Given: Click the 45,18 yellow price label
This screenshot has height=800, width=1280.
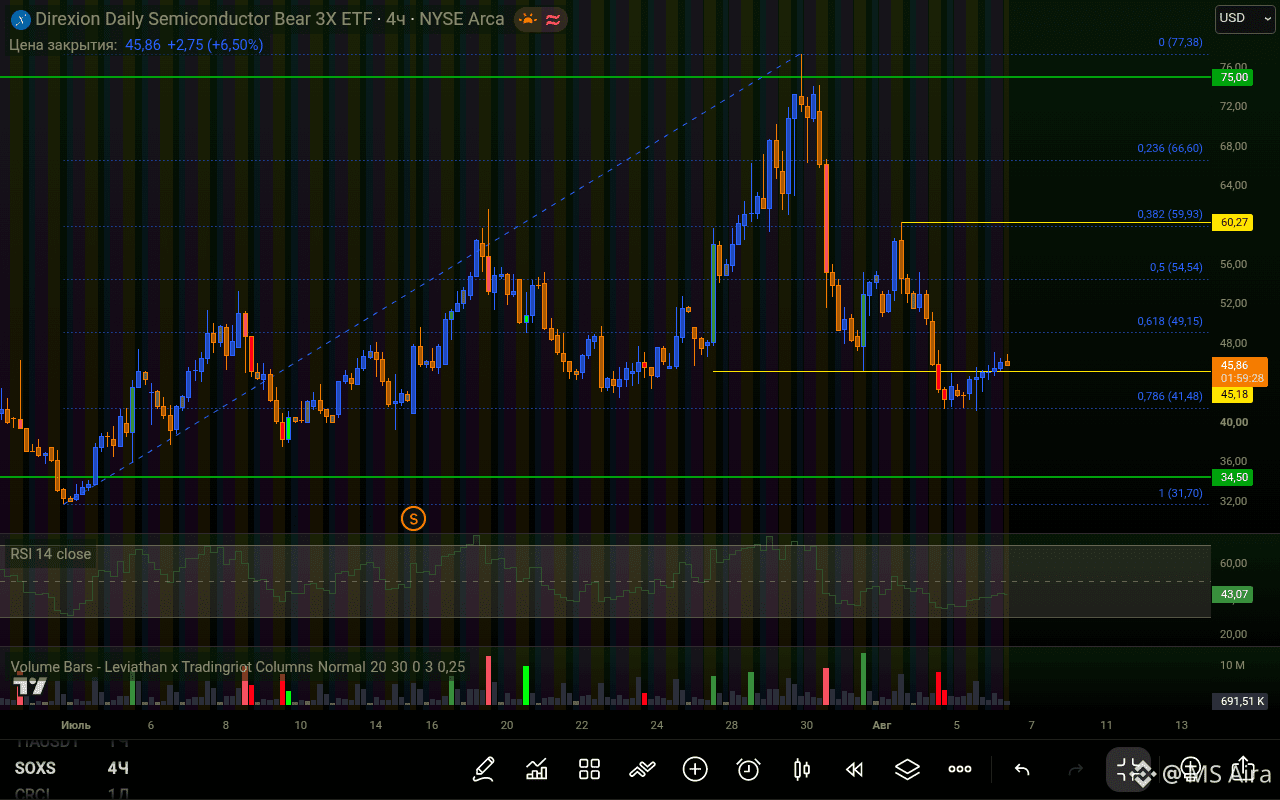Looking at the screenshot, I should [1231, 395].
